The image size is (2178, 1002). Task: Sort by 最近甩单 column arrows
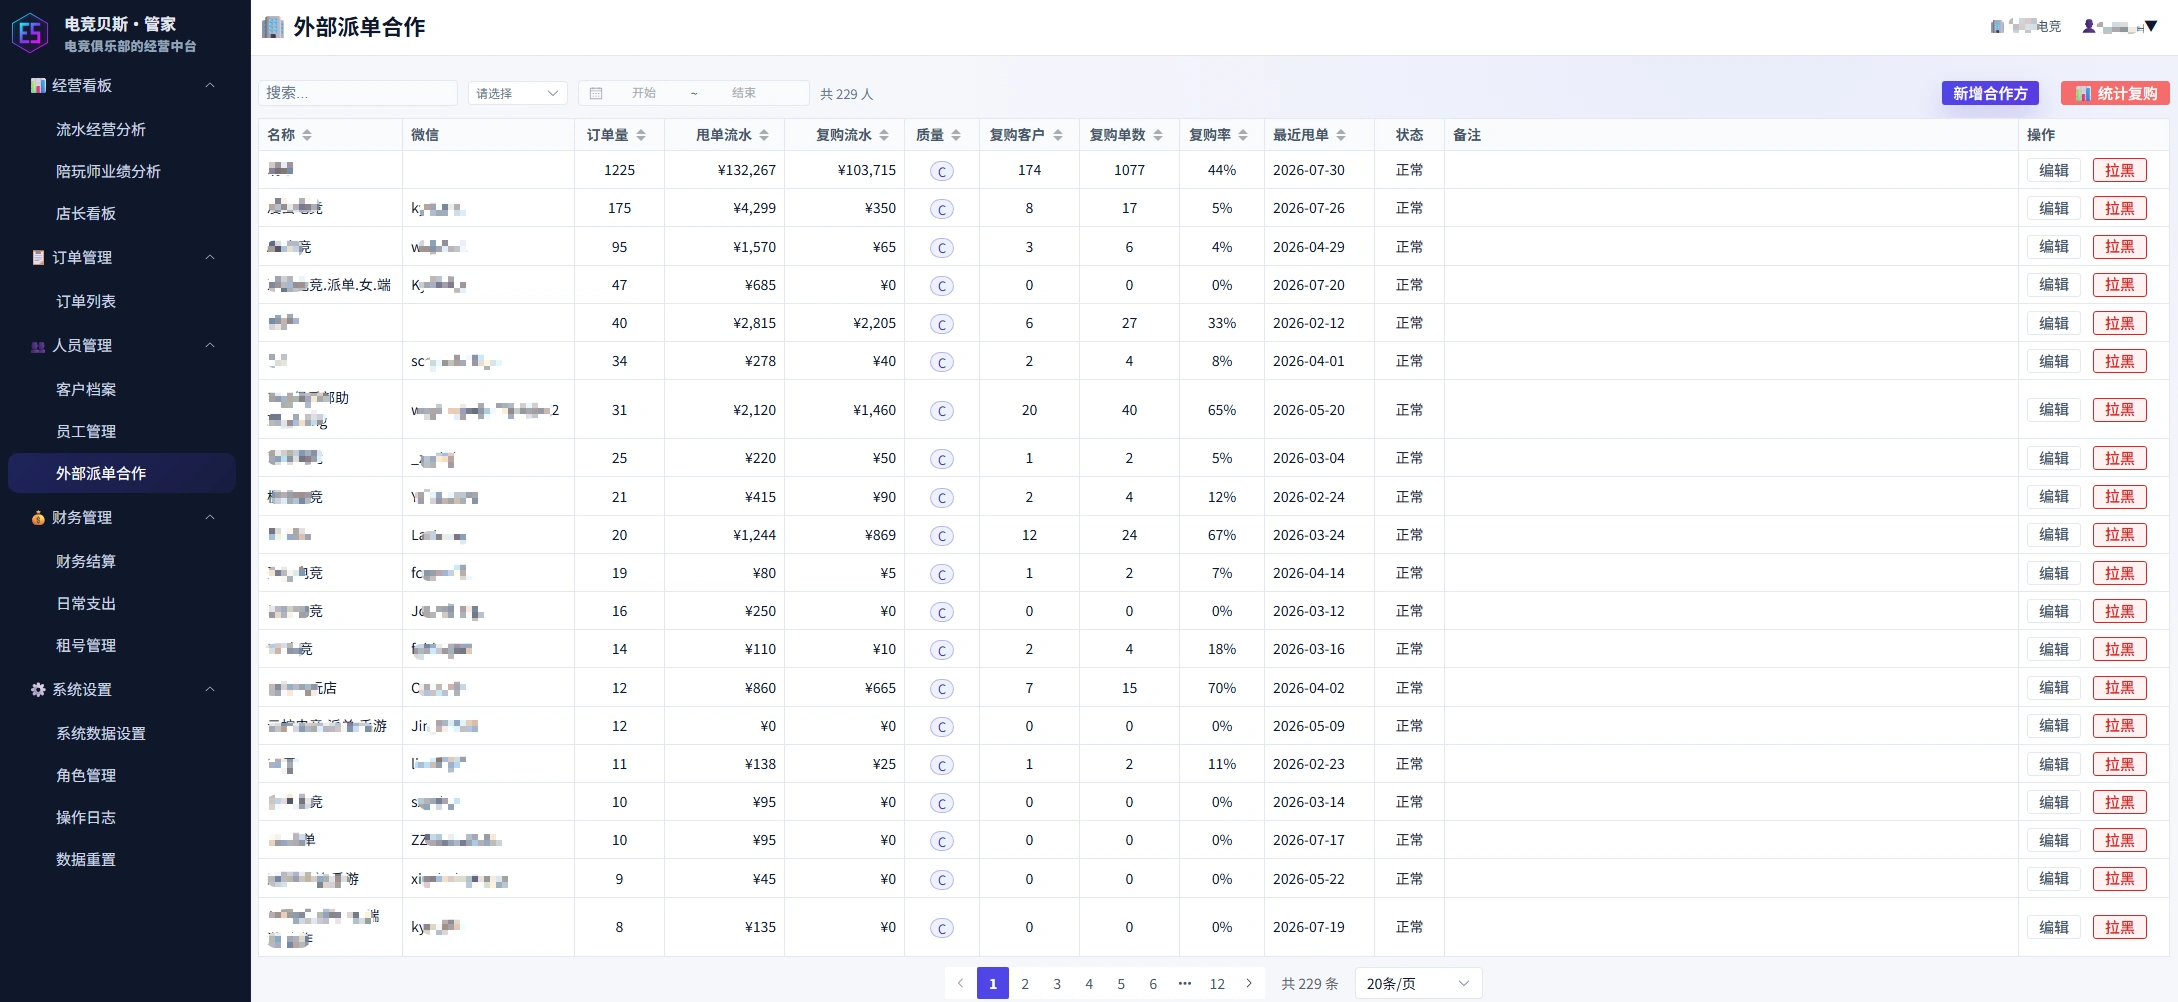pos(1341,135)
